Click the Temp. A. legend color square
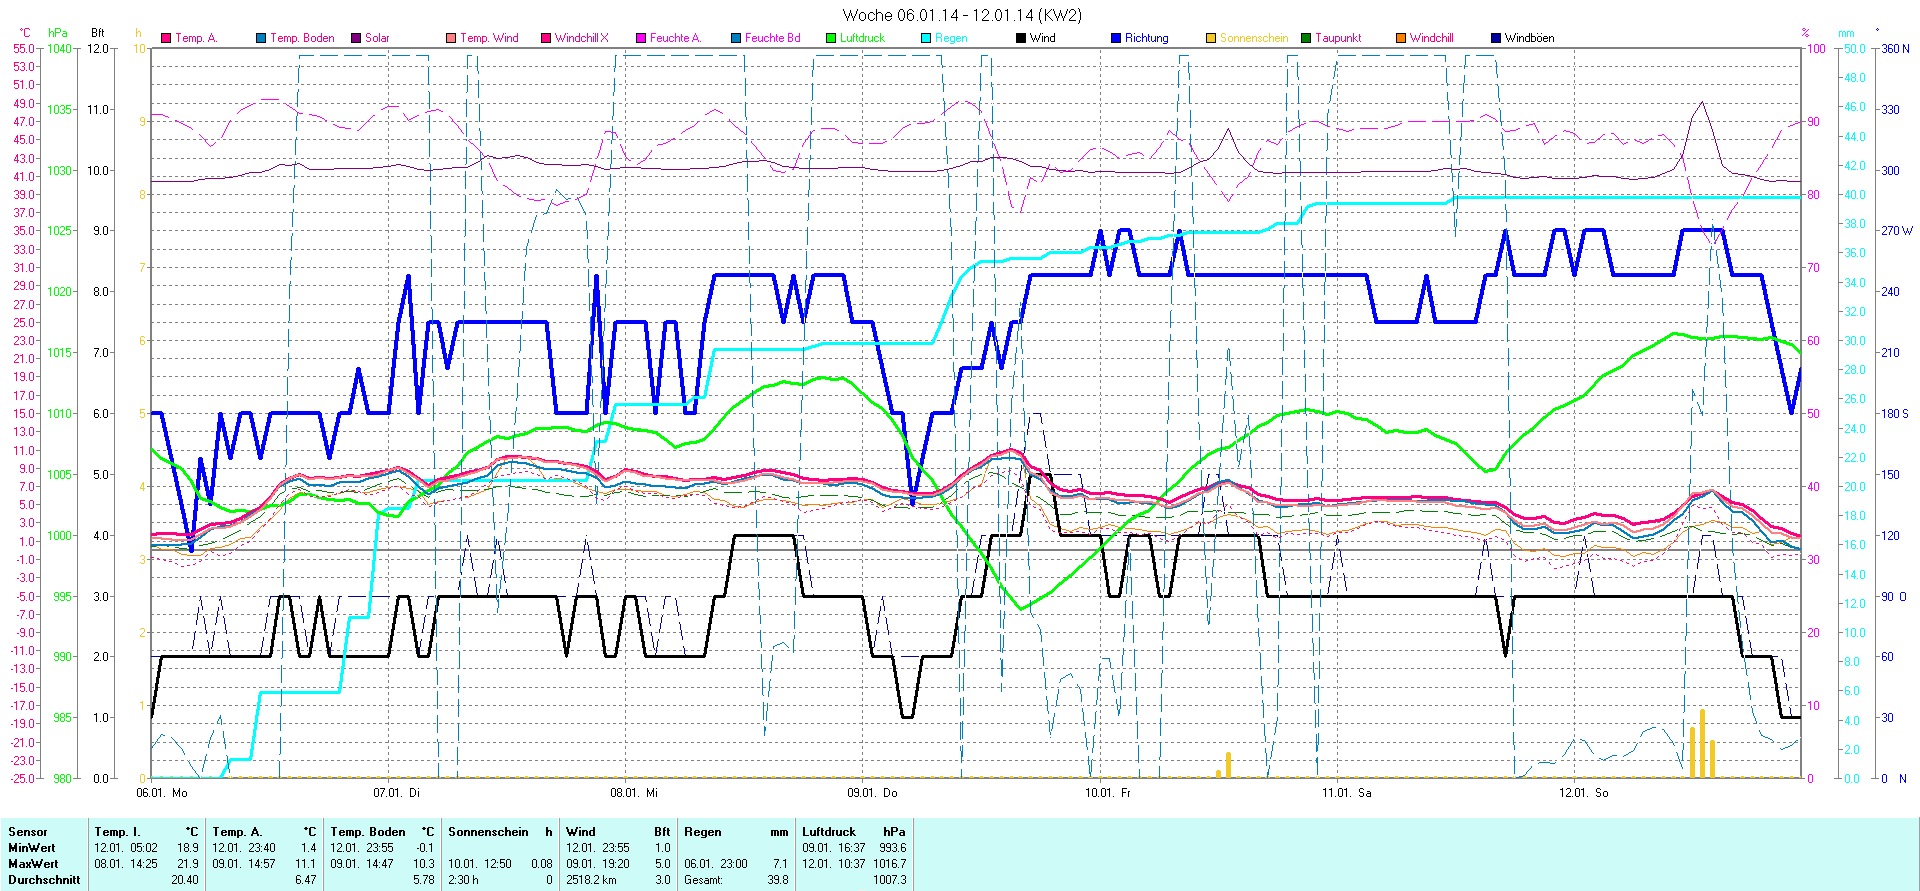 click(x=166, y=38)
